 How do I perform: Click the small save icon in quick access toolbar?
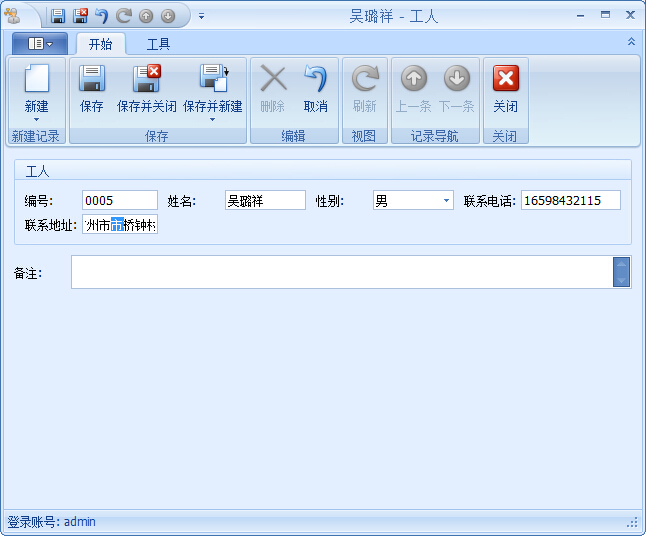tap(58, 16)
